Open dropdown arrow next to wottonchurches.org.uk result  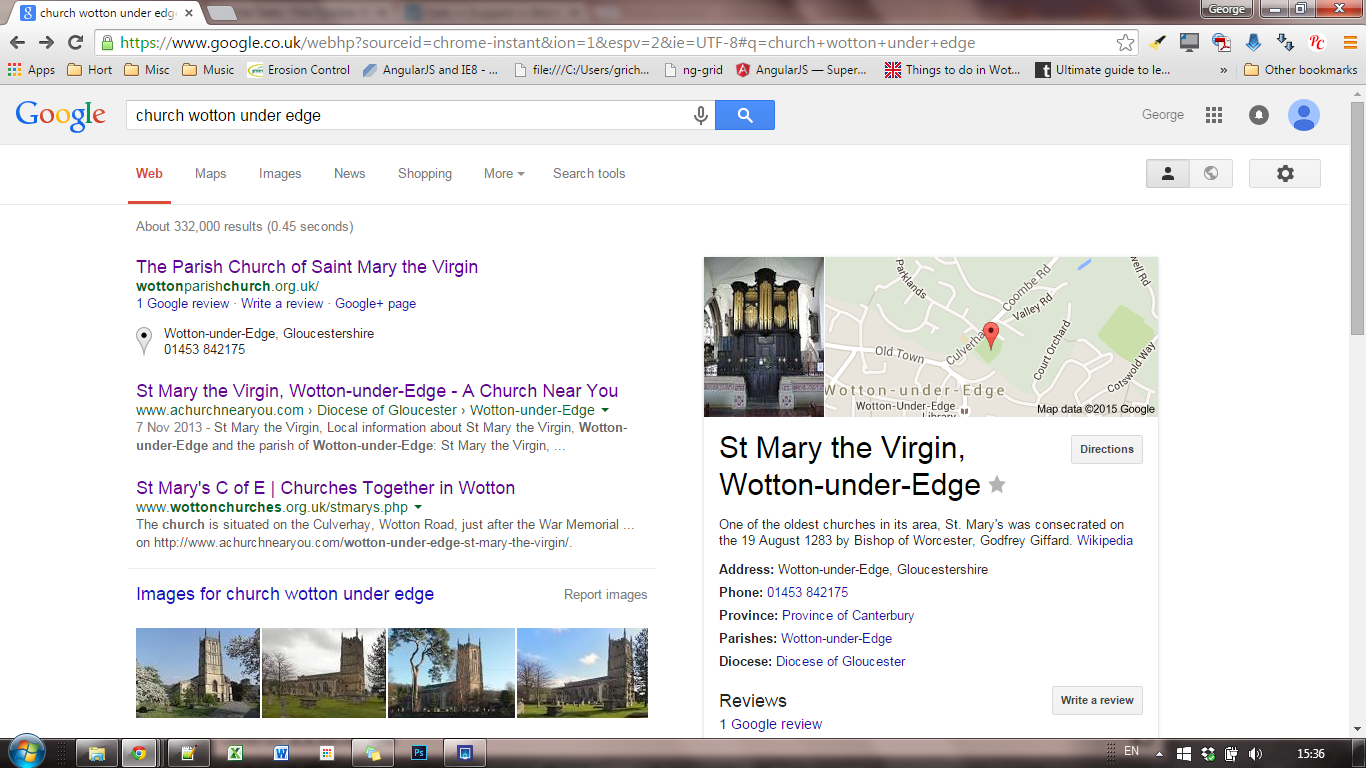click(x=418, y=508)
